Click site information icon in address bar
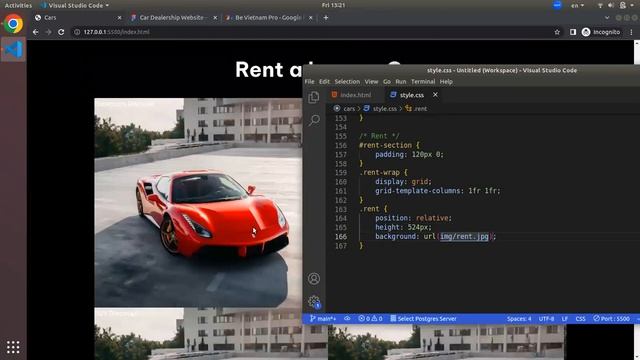Viewport: 640px width, 360px height. pos(77,32)
